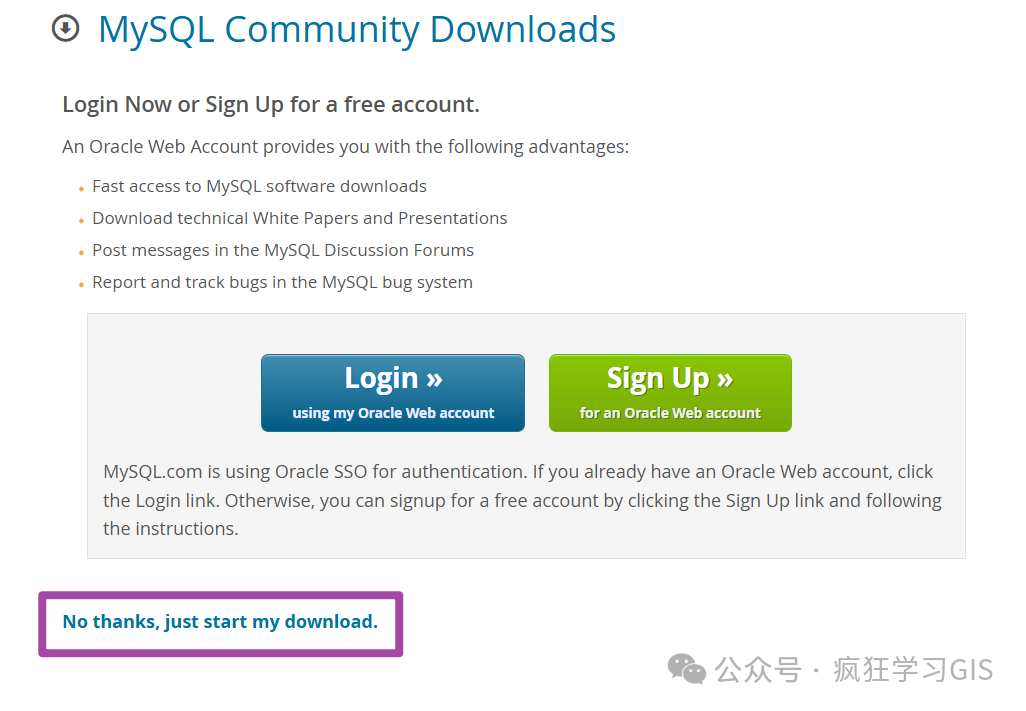Click the "疯狂学习GIS" watermark text
1026x711 pixels.
click(913, 669)
